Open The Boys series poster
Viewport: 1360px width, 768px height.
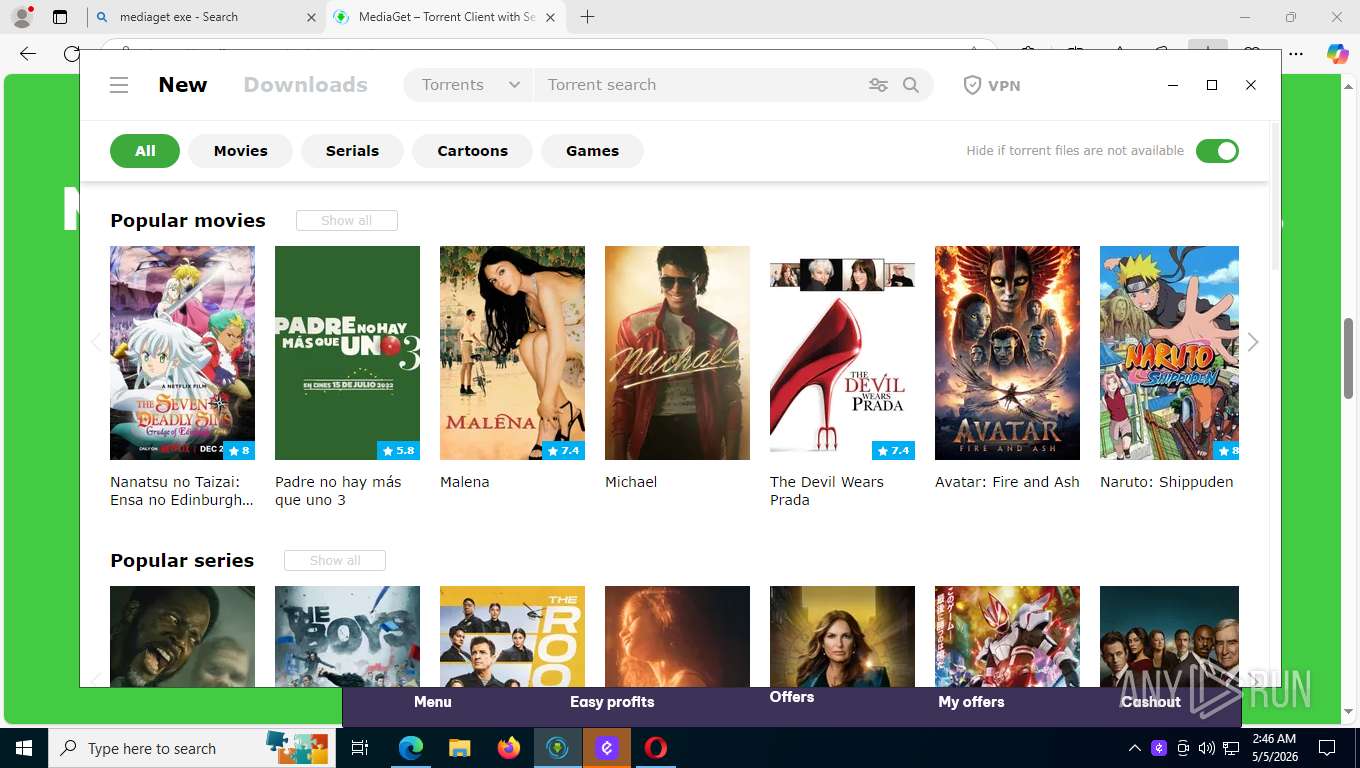click(x=347, y=636)
